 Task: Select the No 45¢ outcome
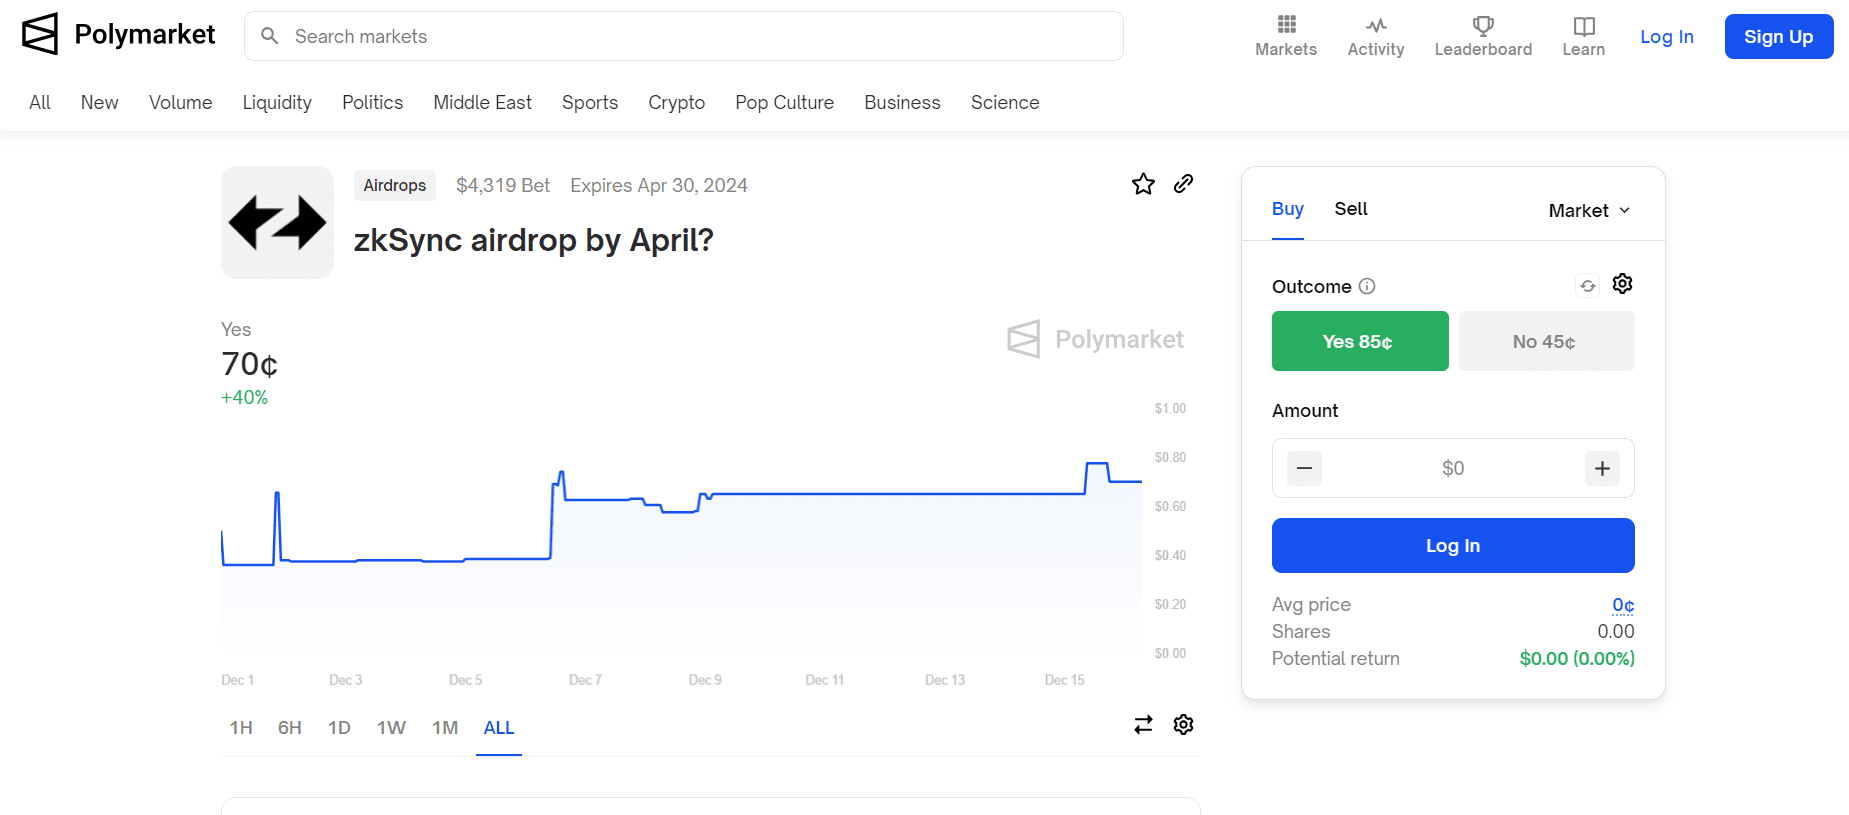[x=1546, y=341]
